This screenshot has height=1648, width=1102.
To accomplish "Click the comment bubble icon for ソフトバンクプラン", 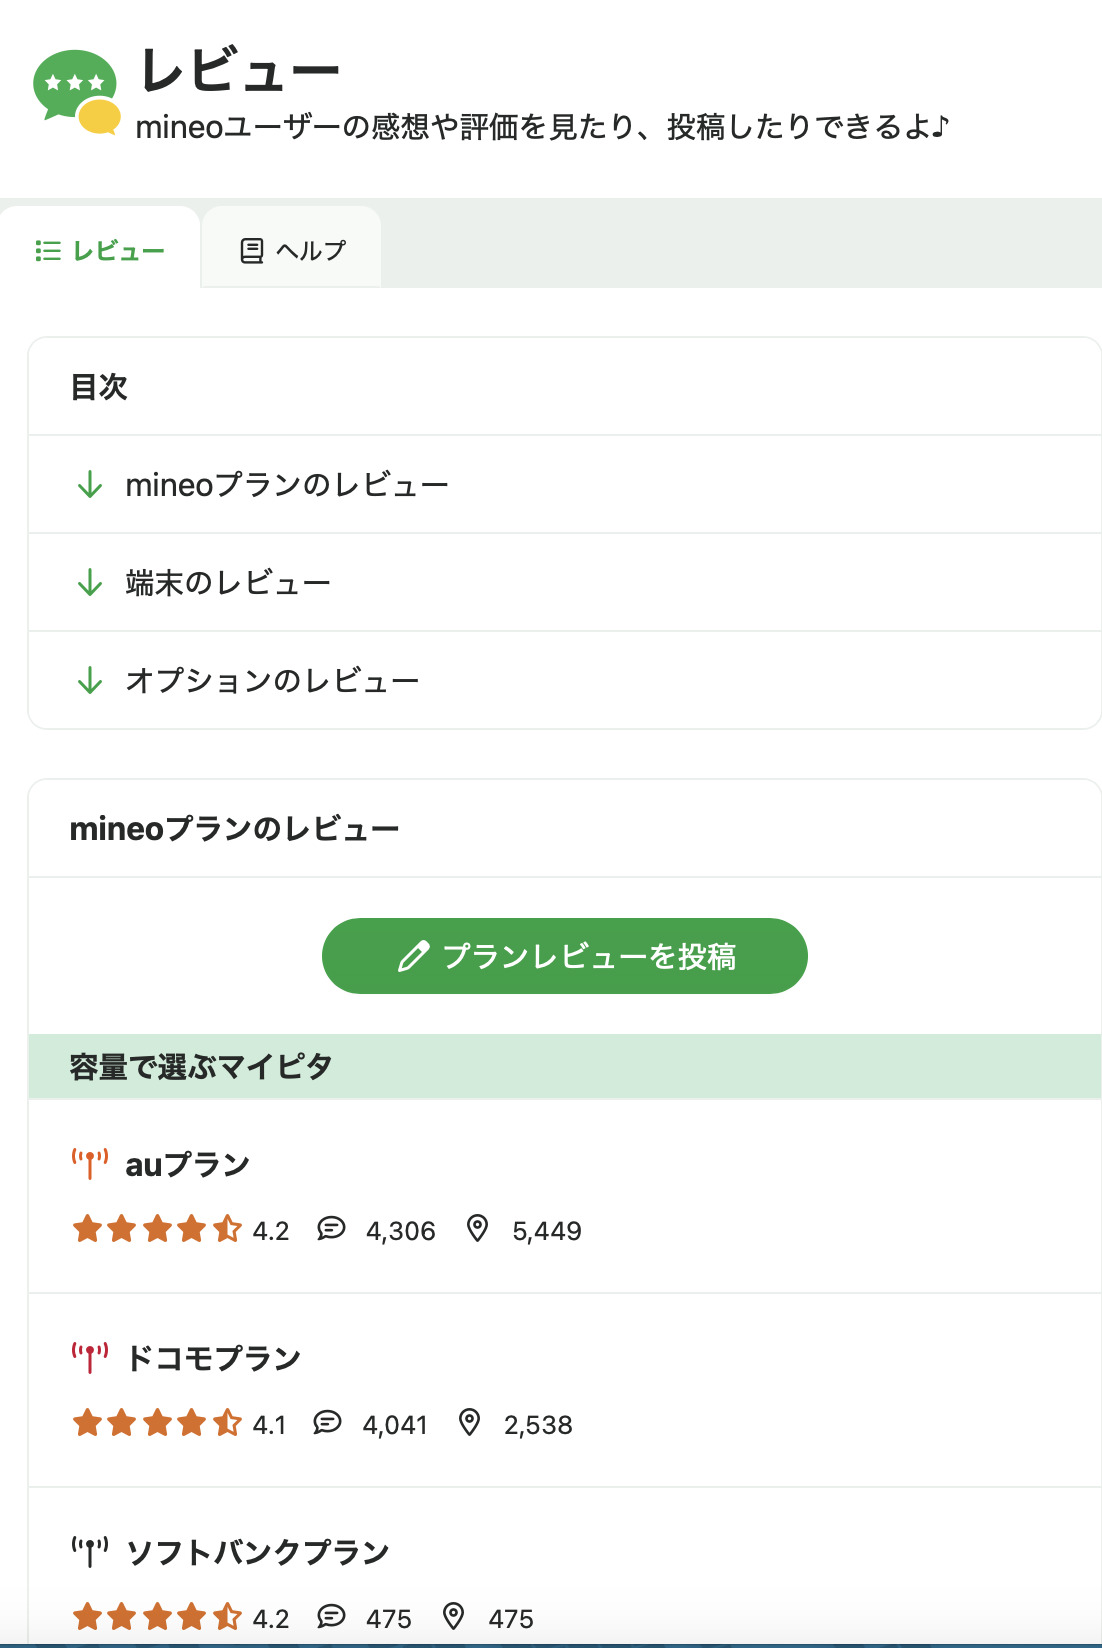I will click(331, 1617).
